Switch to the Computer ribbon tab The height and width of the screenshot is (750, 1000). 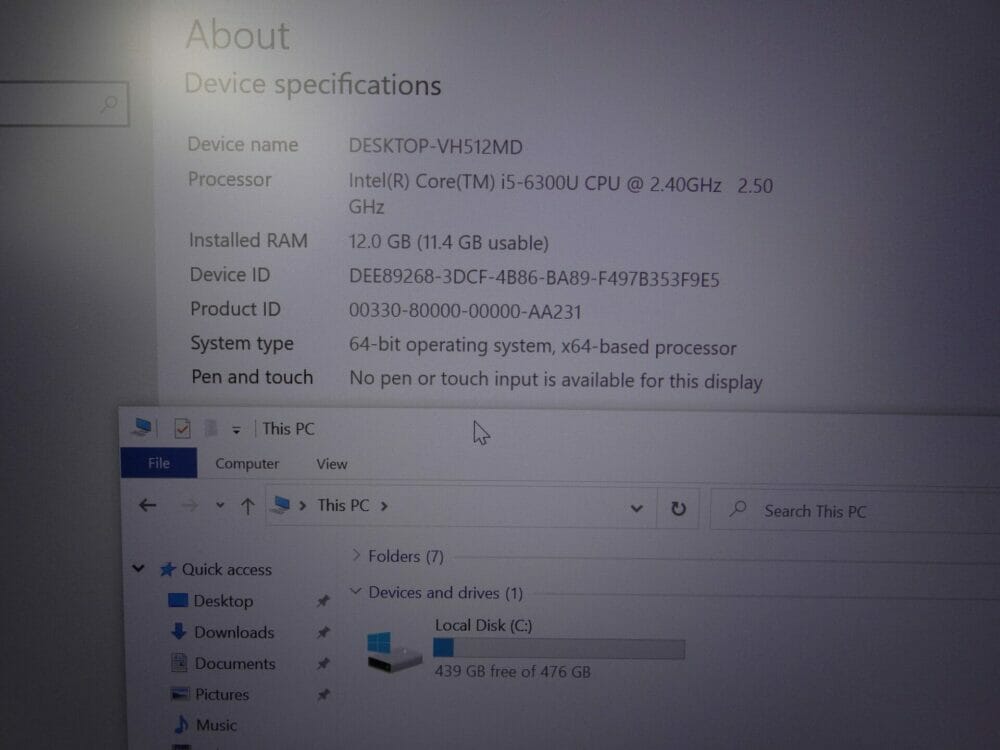(x=247, y=464)
